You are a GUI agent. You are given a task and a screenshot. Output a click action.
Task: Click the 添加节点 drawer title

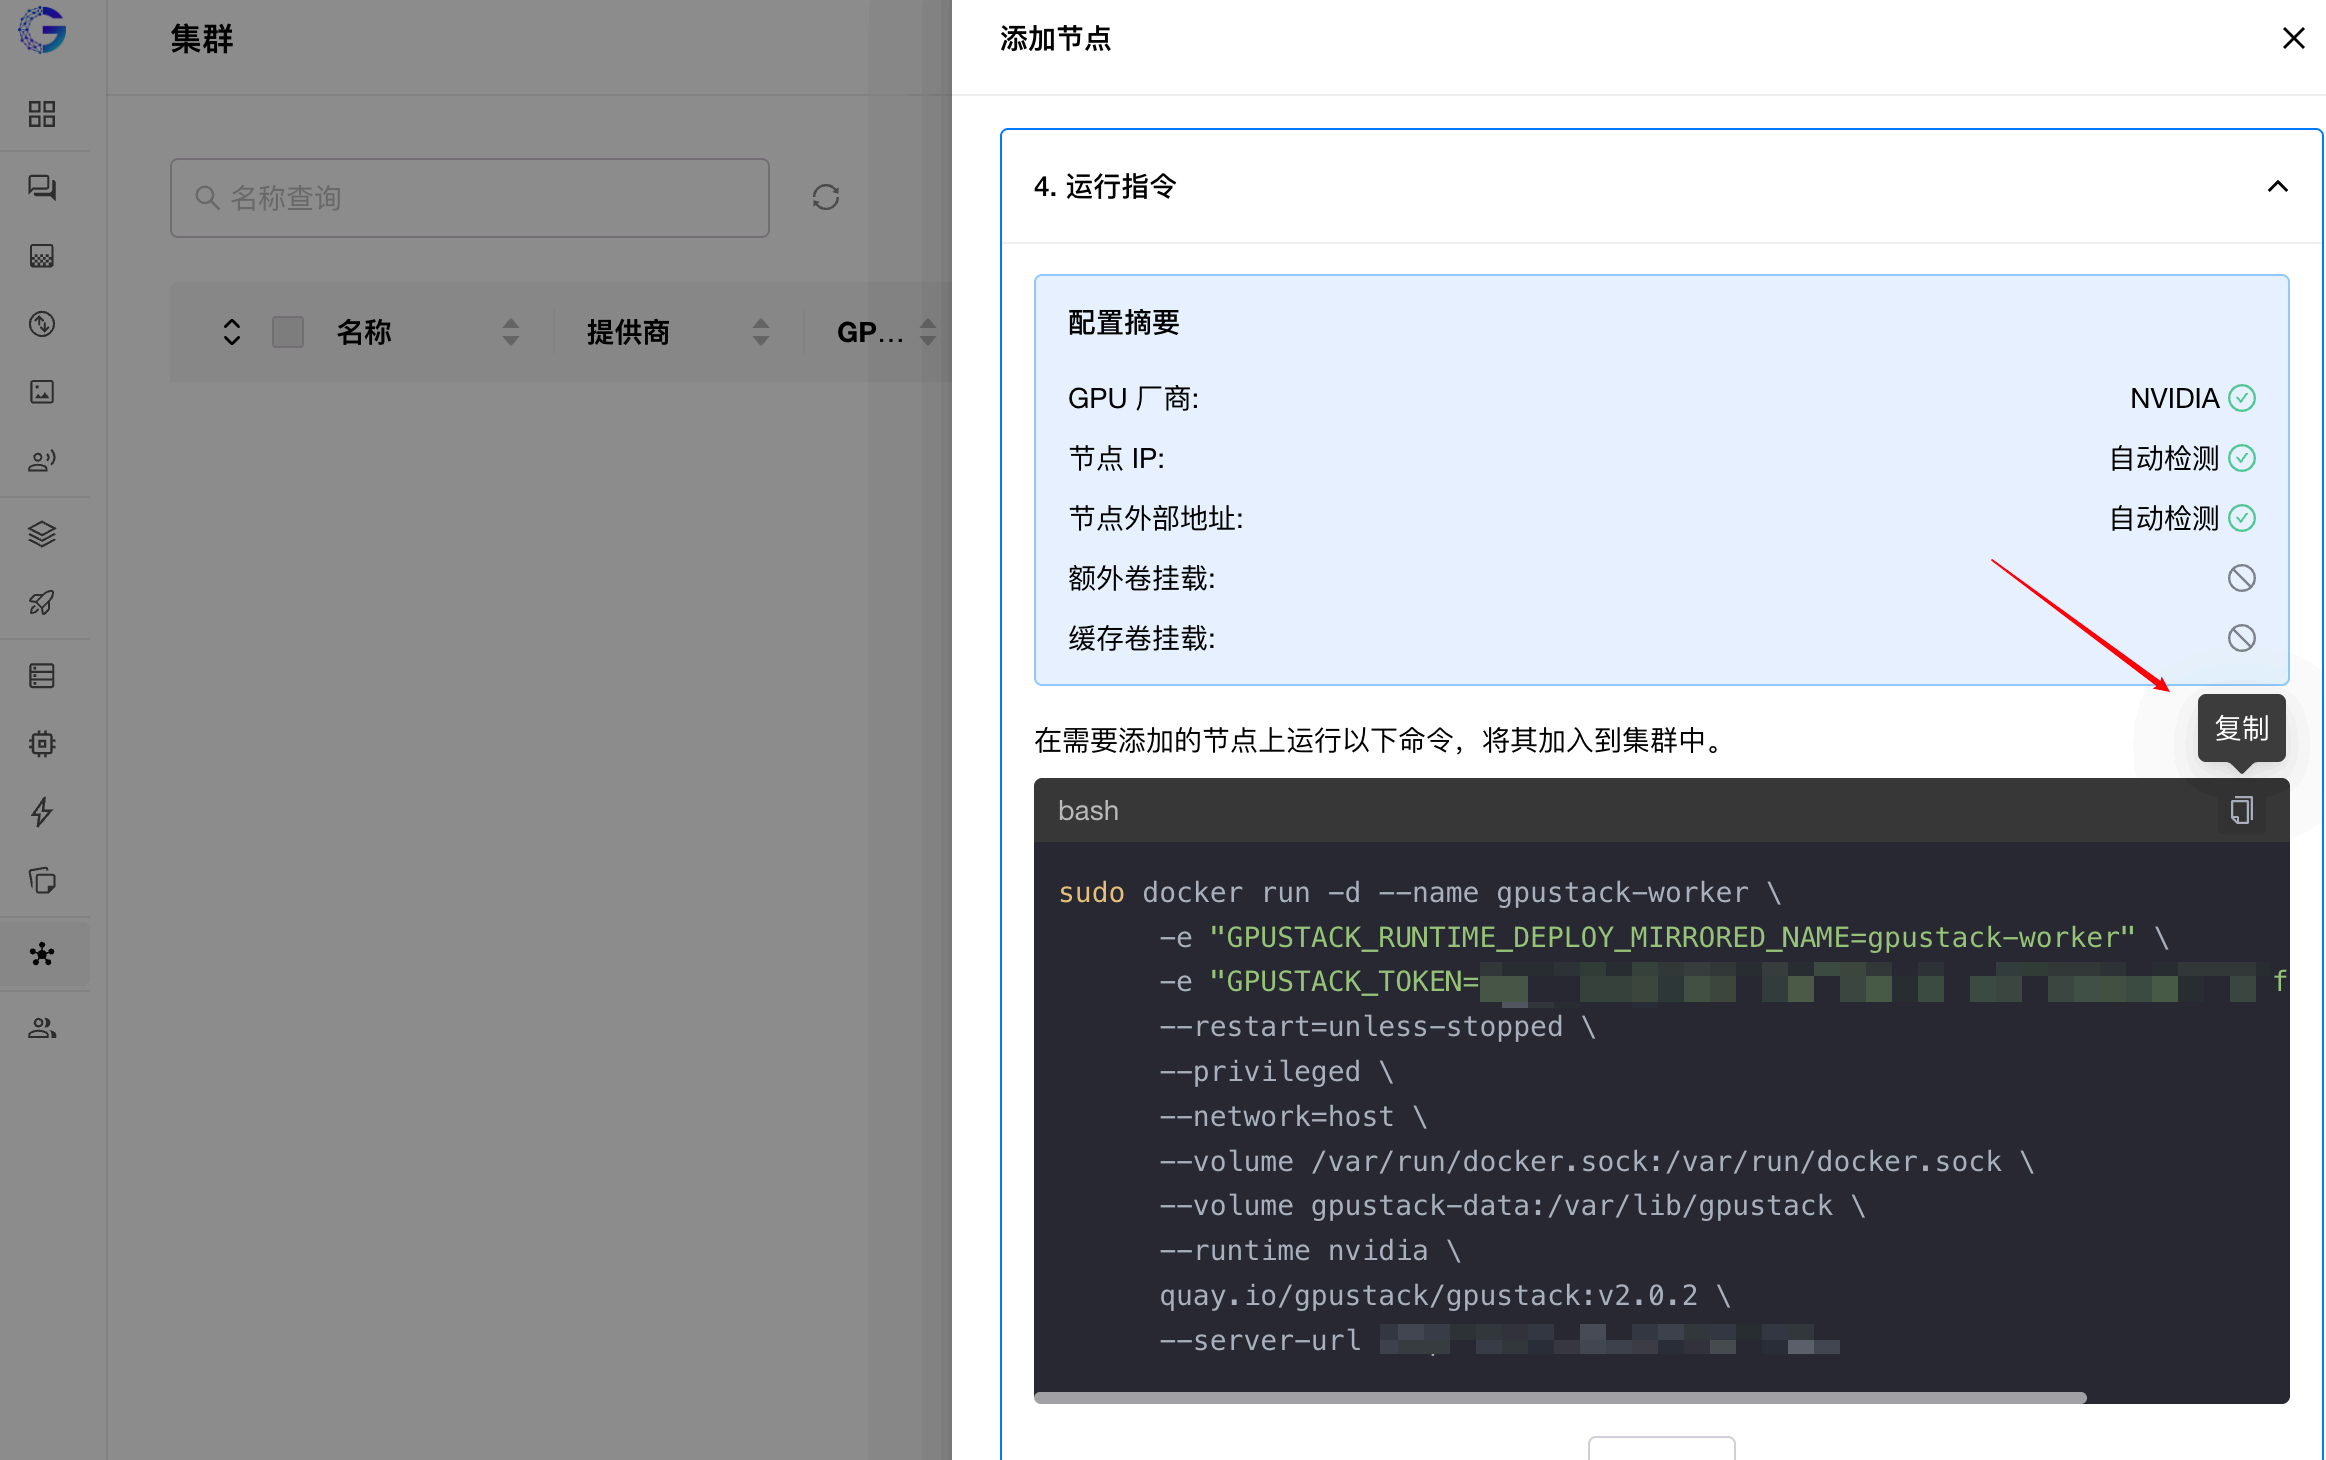pyautogui.click(x=1056, y=38)
